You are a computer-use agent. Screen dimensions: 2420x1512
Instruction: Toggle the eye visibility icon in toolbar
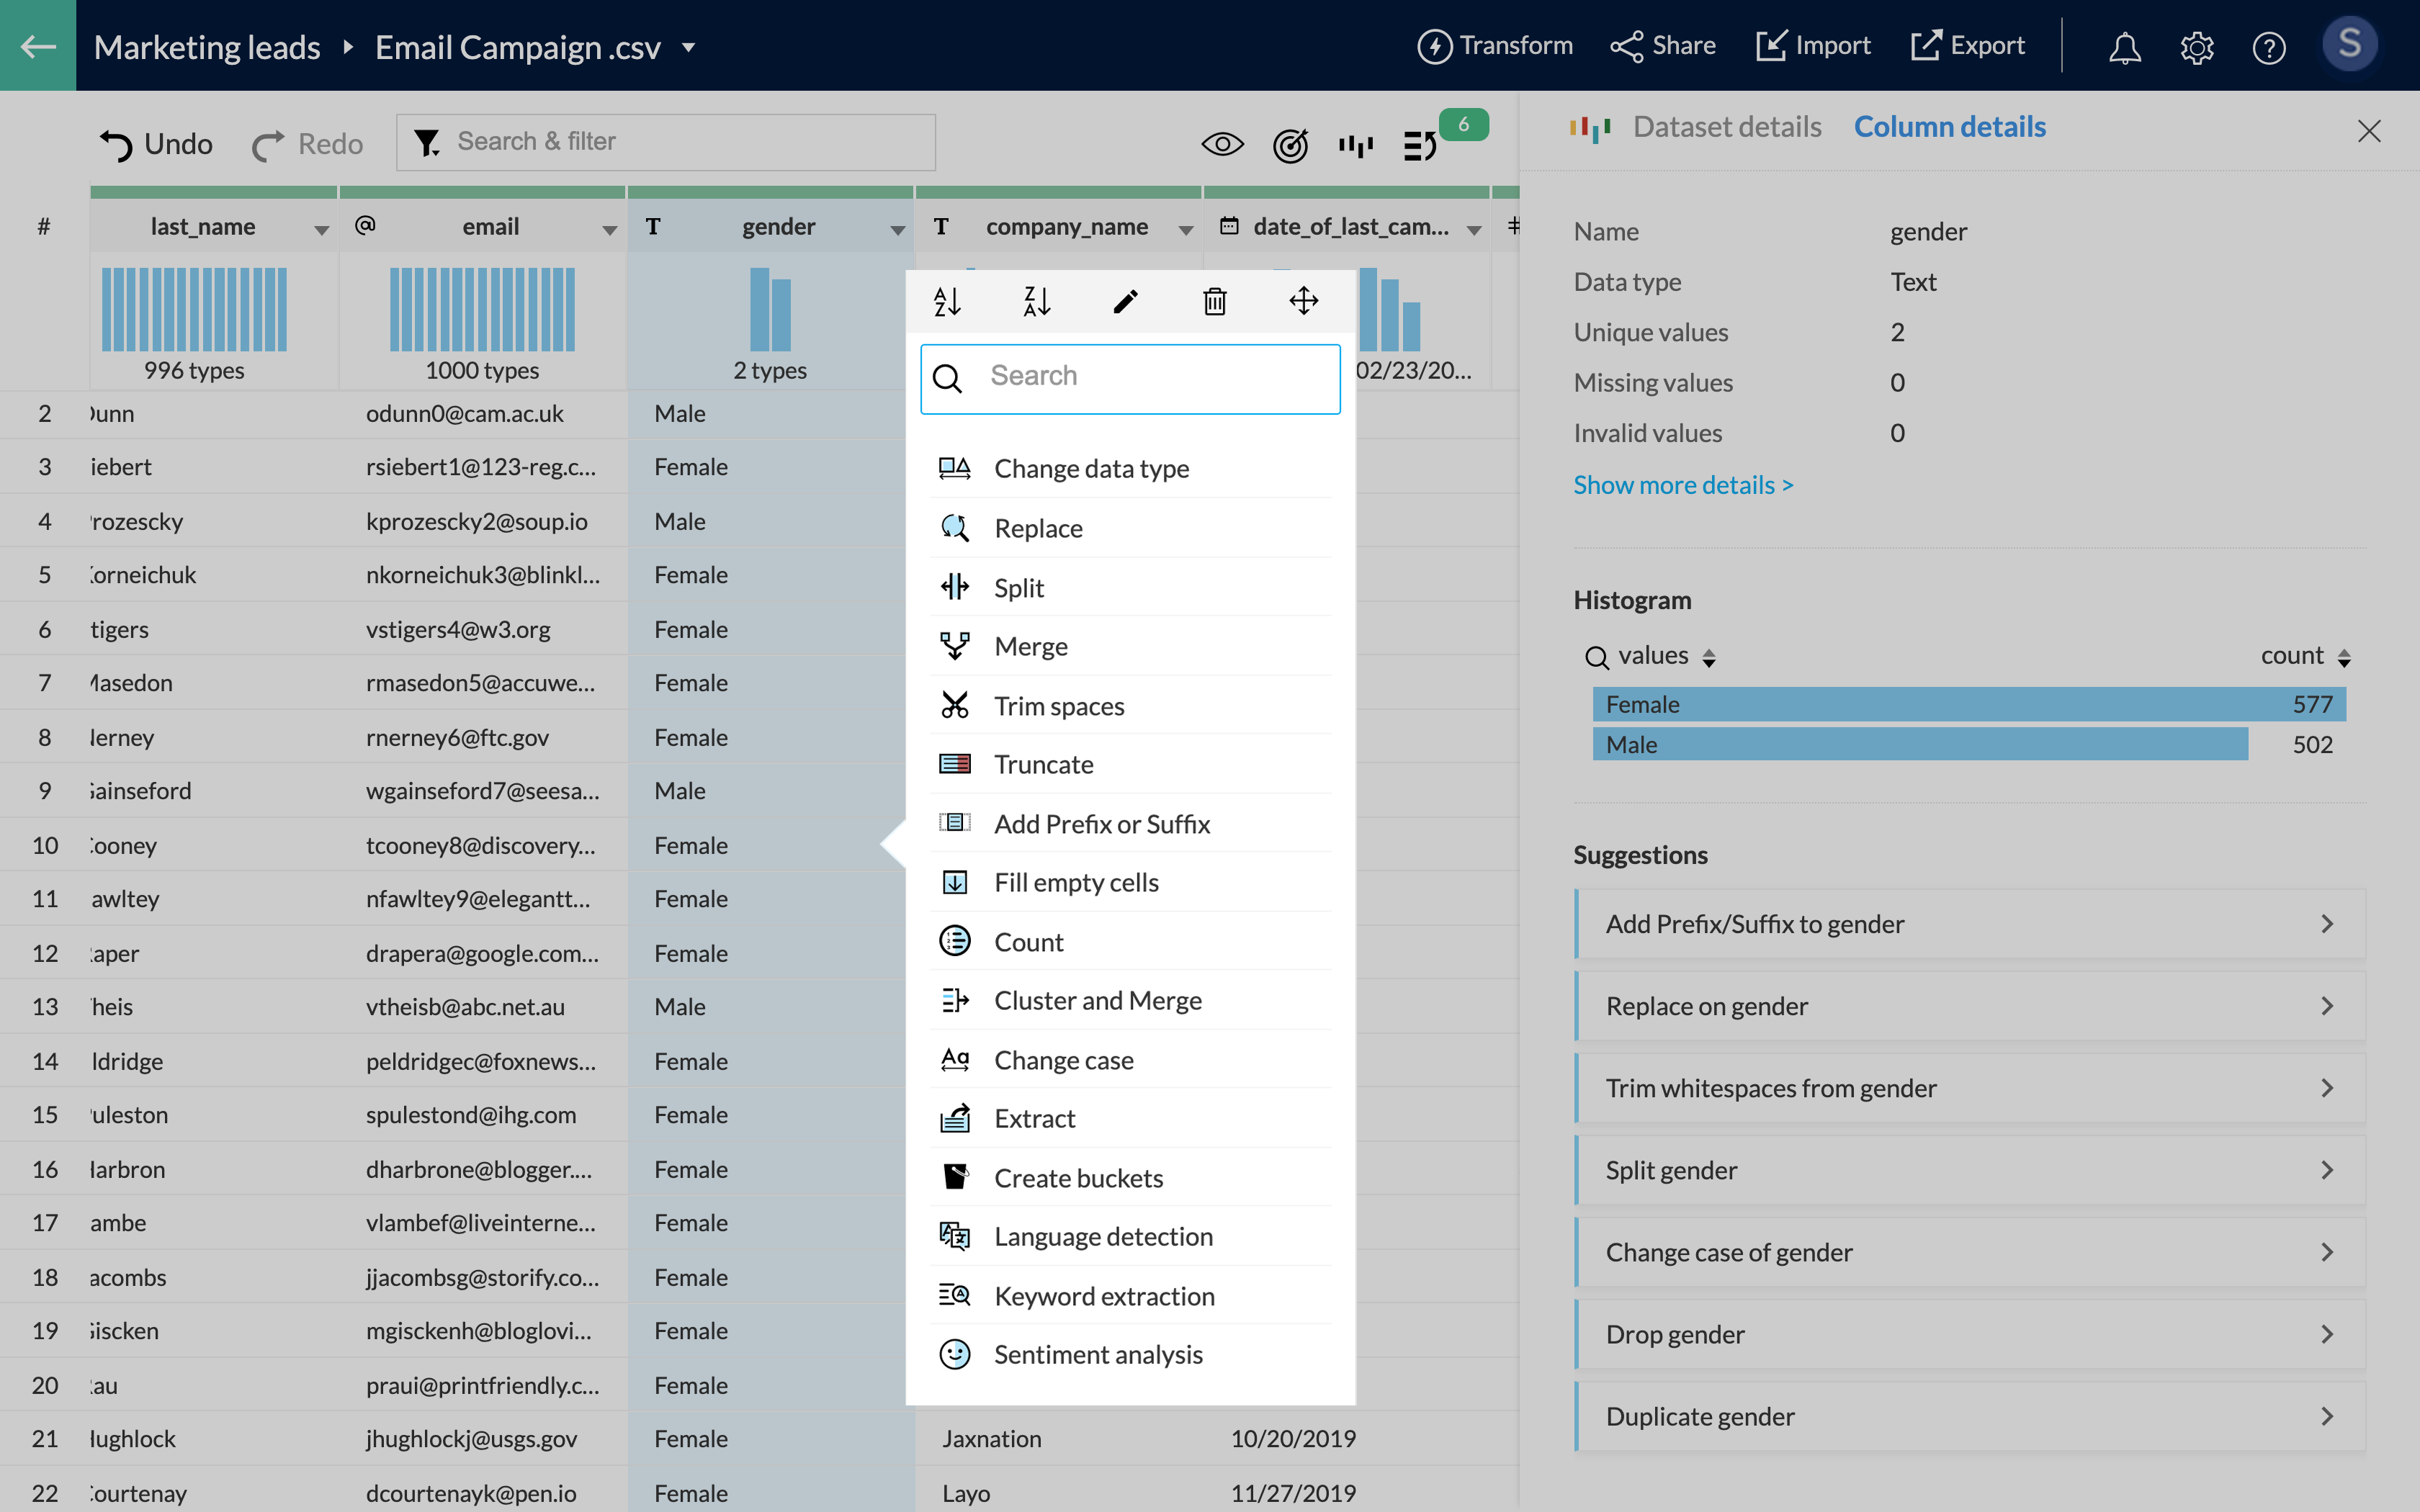[x=1222, y=145]
